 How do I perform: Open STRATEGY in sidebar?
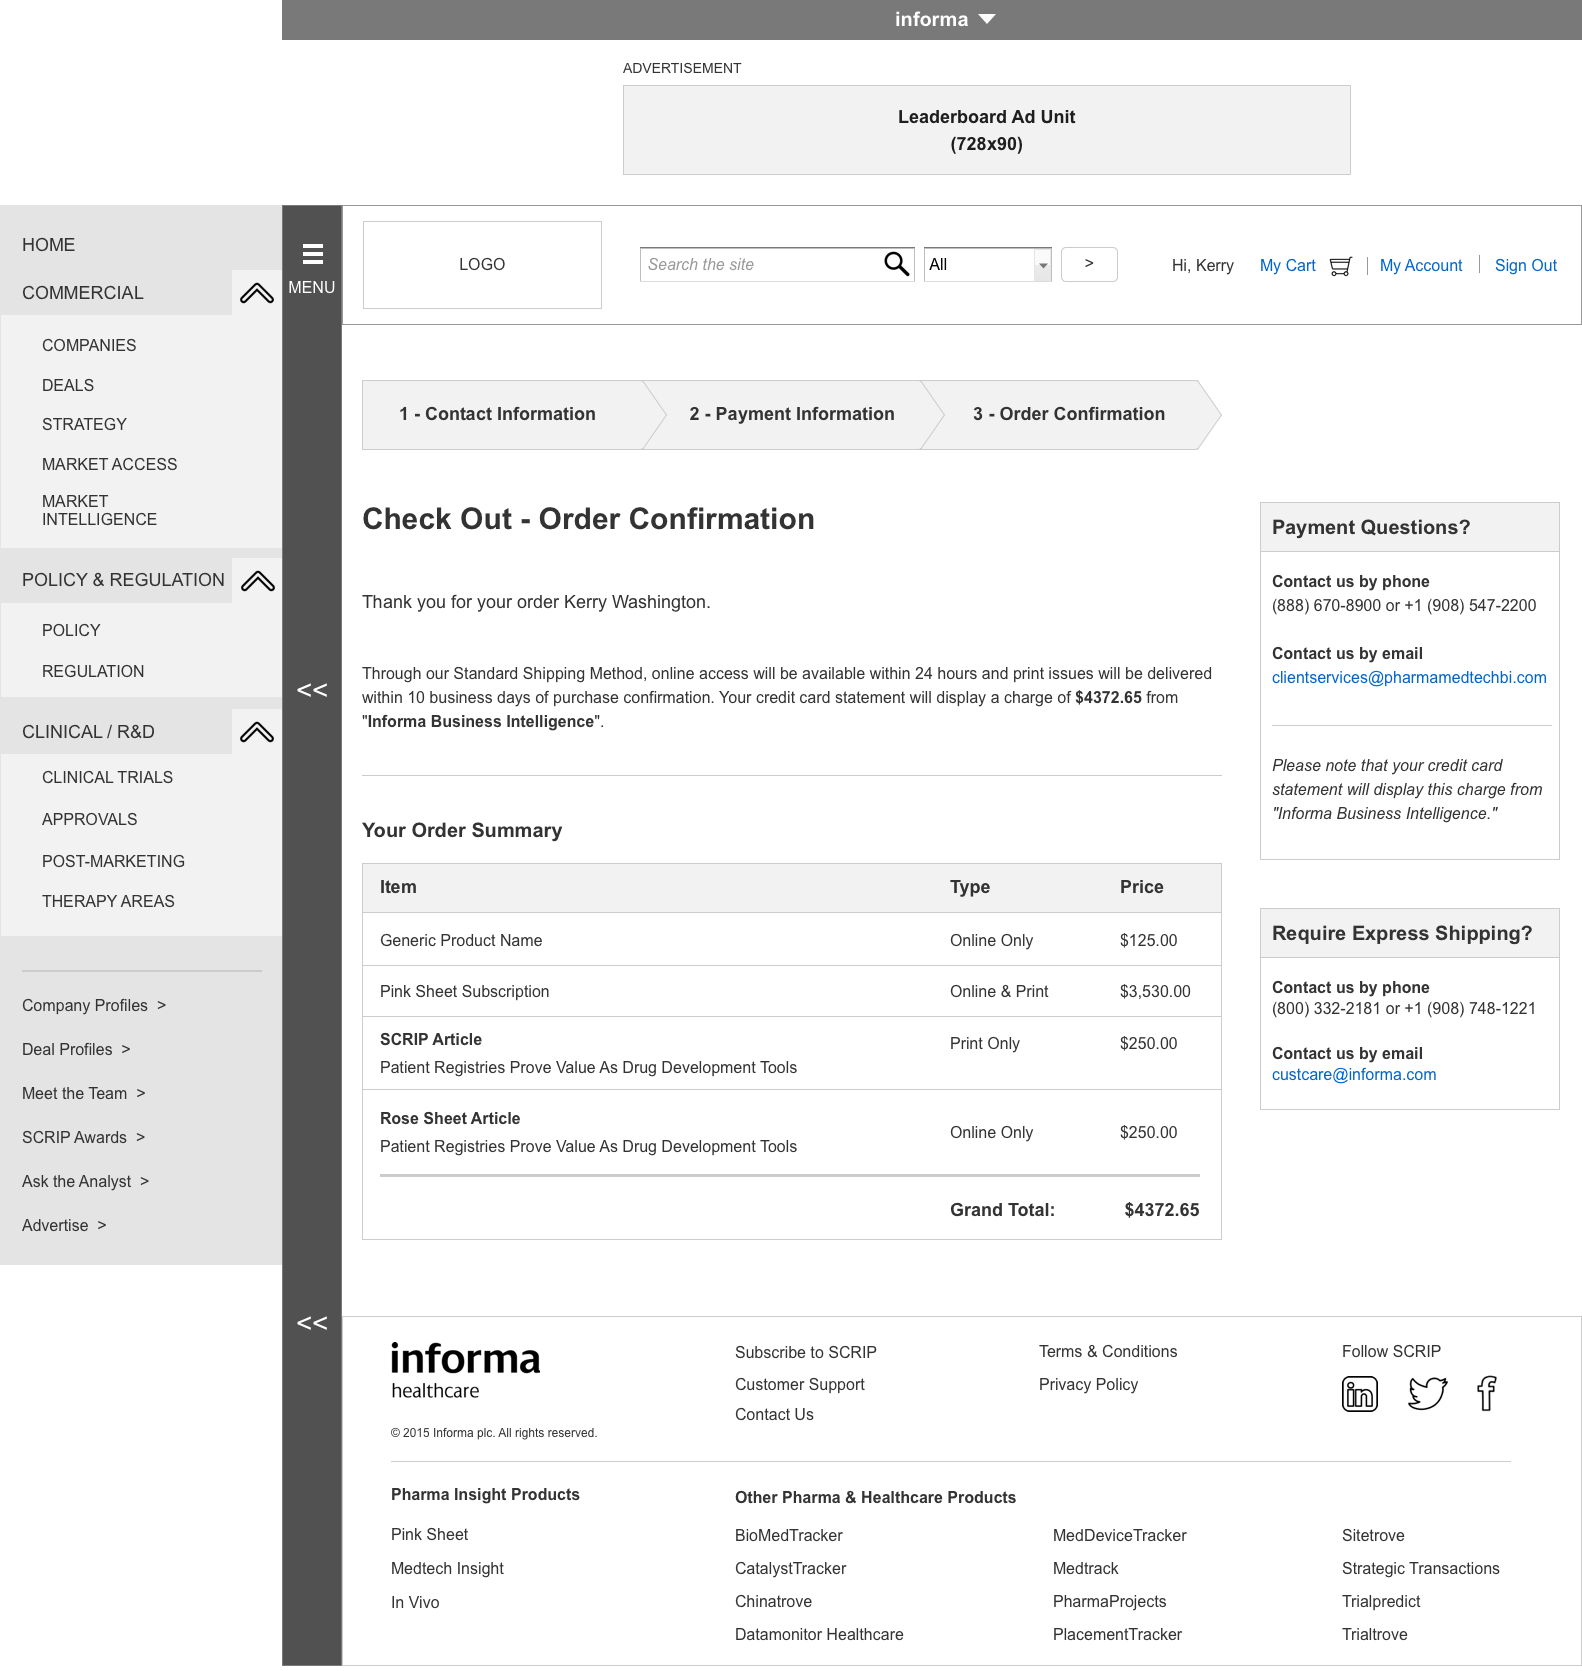(x=84, y=424)
